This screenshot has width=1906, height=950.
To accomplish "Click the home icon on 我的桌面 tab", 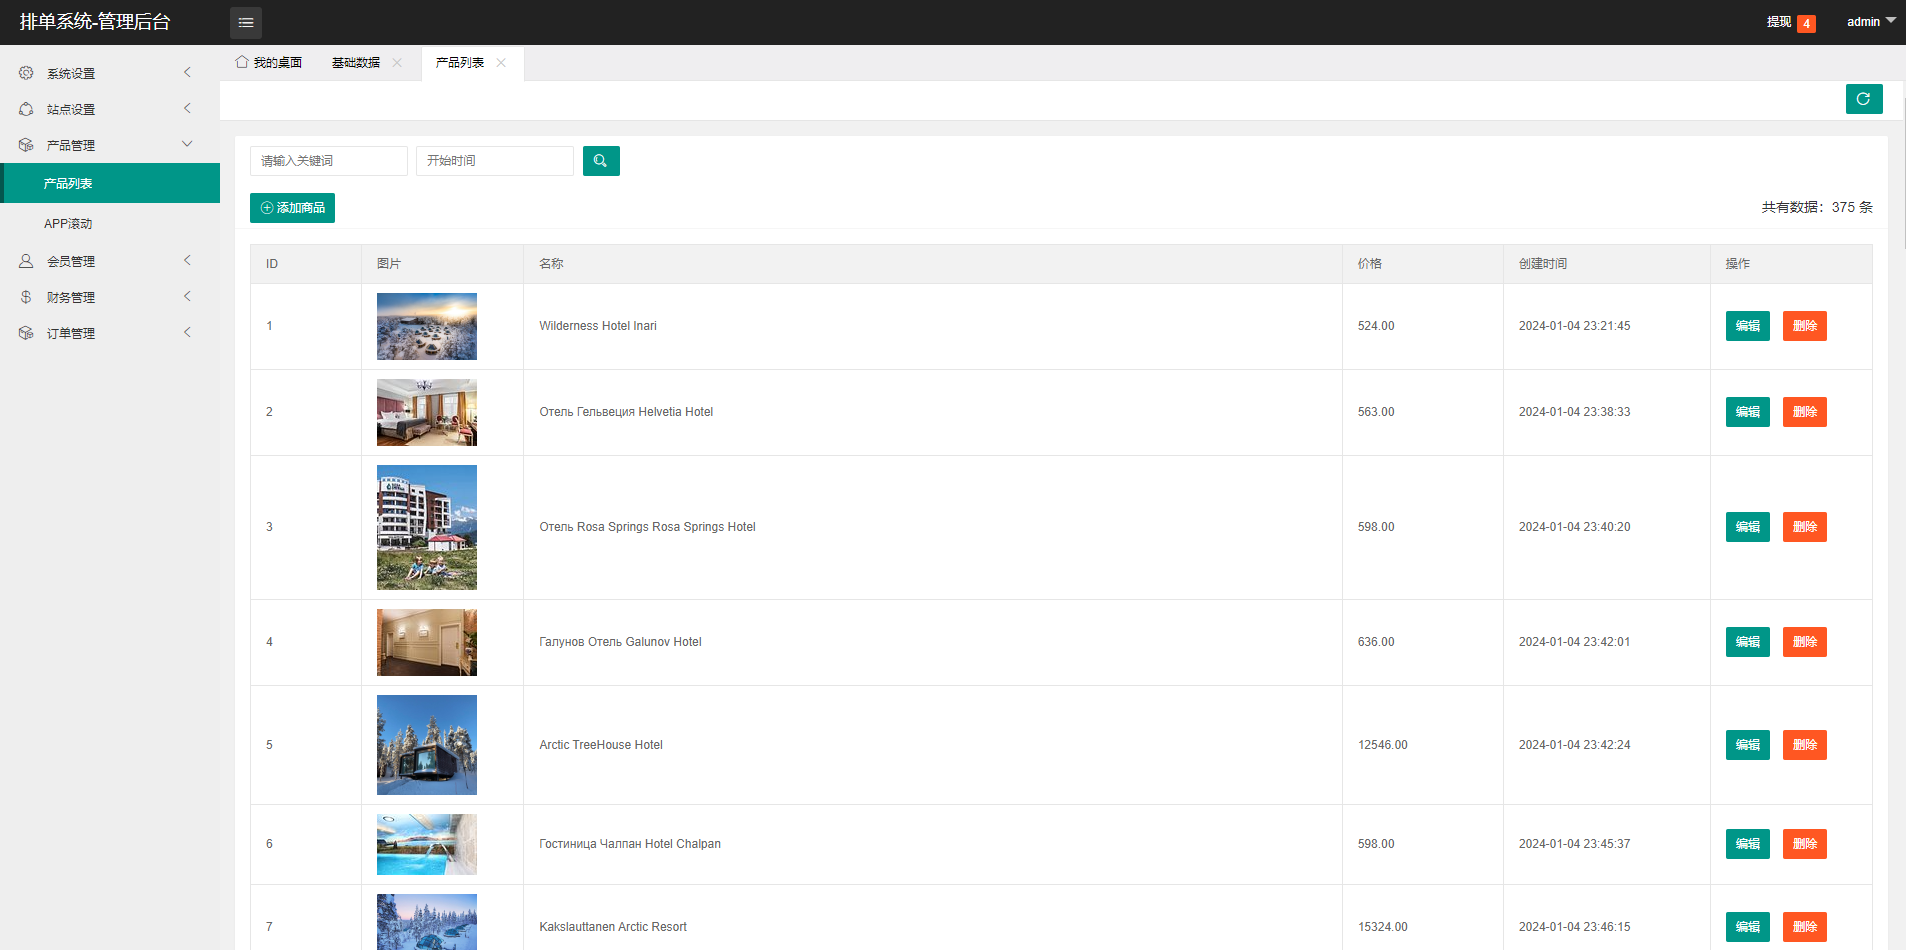I will pyautogui.click(x=242, y=62).
